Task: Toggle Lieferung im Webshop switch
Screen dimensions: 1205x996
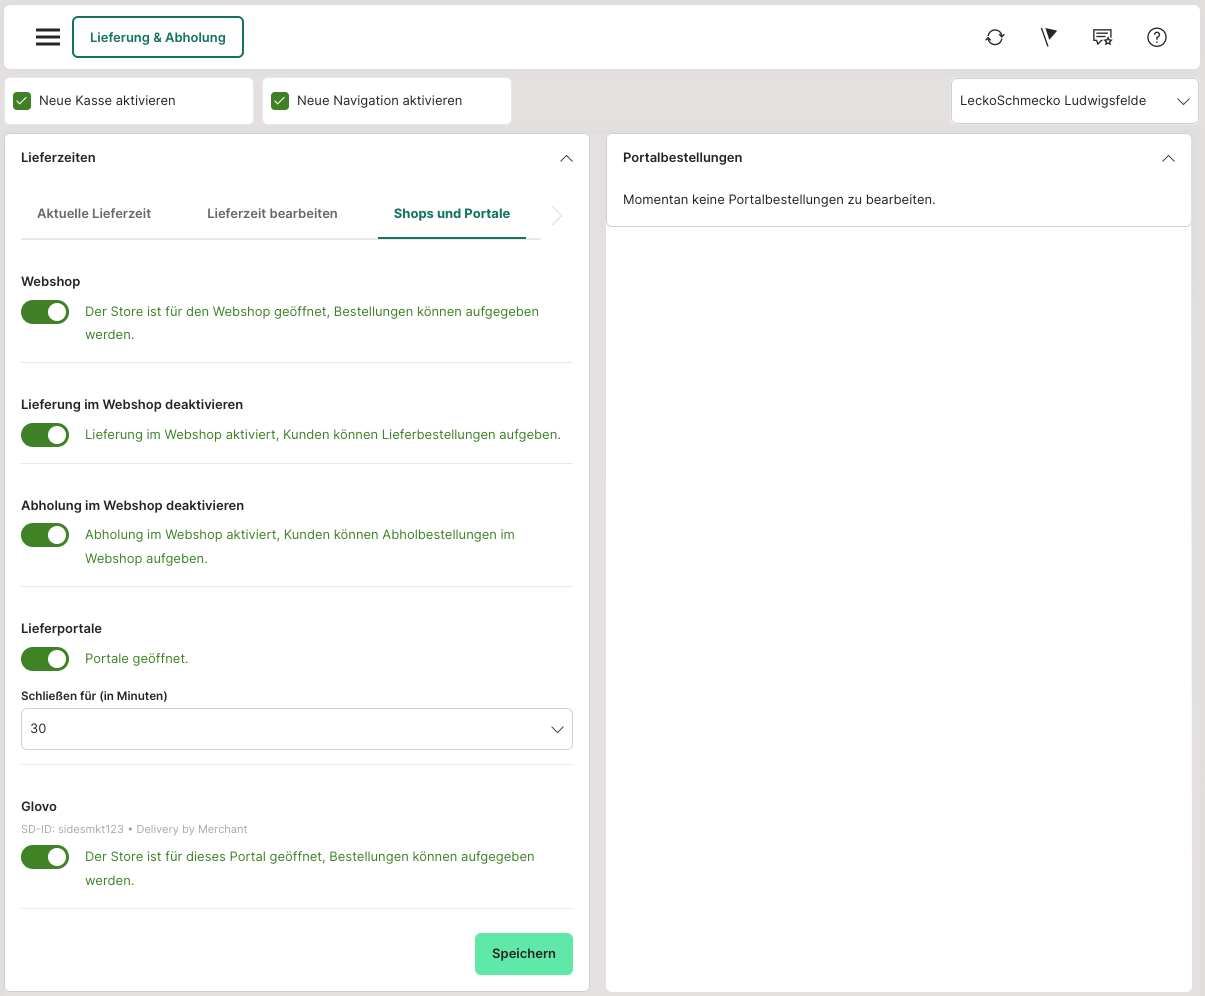Action: coord(45,435)
